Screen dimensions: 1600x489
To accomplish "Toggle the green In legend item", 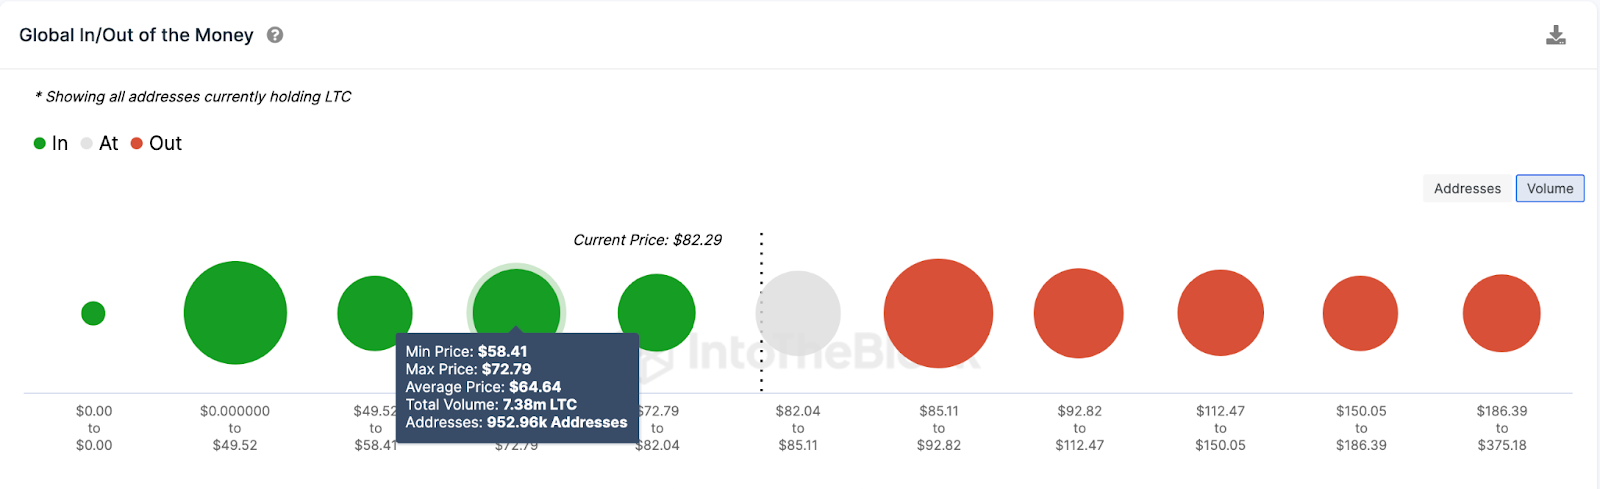I will pos(51,144).
